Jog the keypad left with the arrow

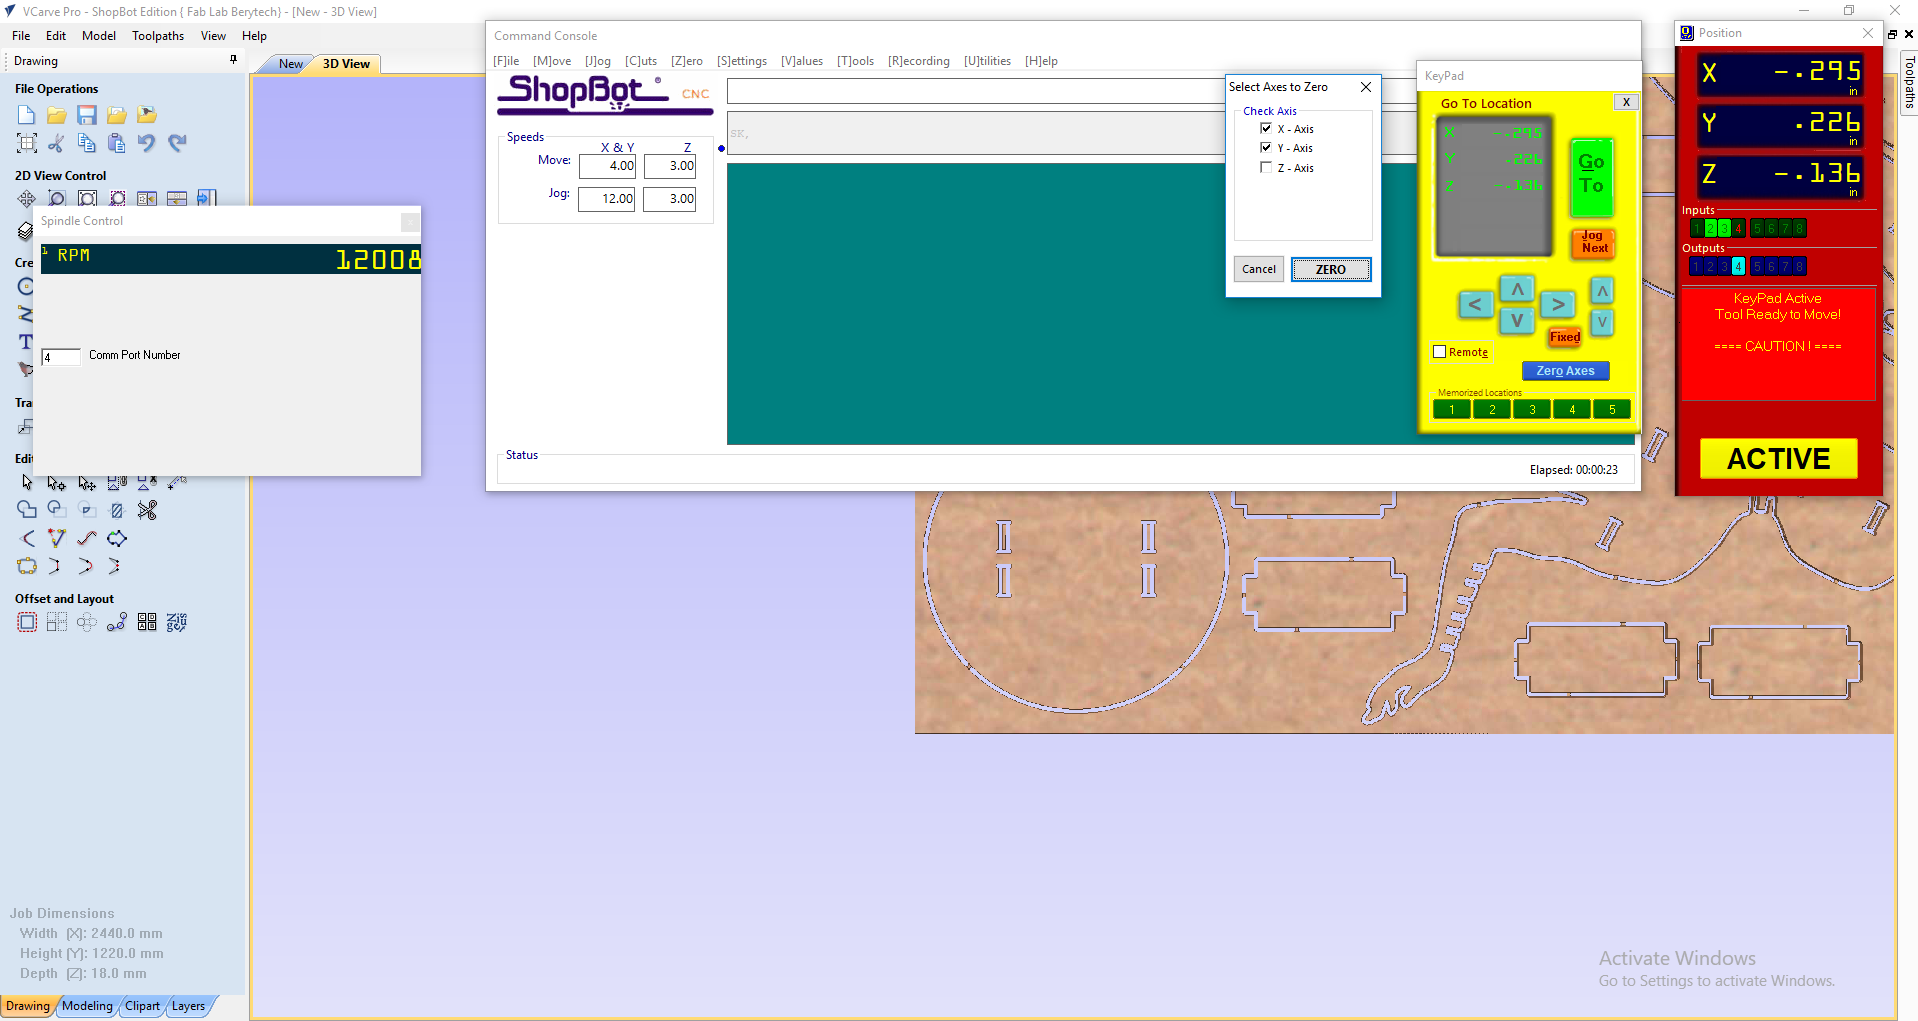point(1475,304)
